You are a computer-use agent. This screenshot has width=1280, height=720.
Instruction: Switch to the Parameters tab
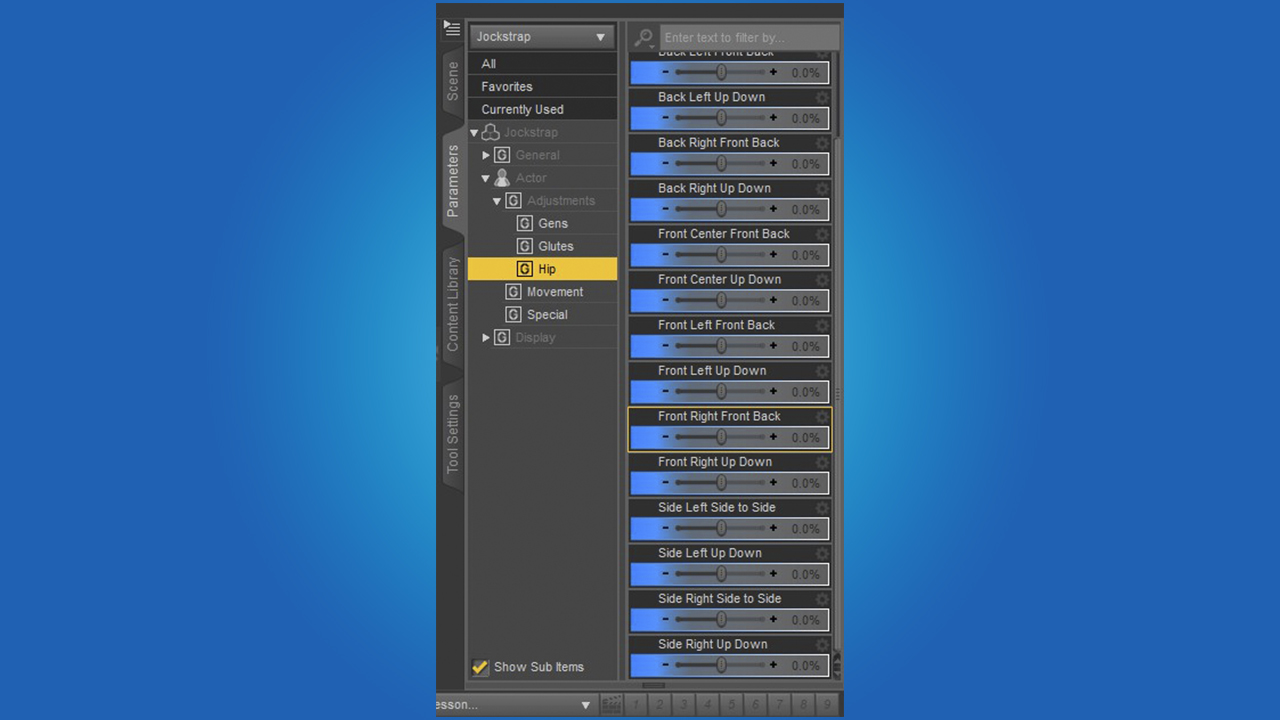pyautogui.click(x=453, y=181)
